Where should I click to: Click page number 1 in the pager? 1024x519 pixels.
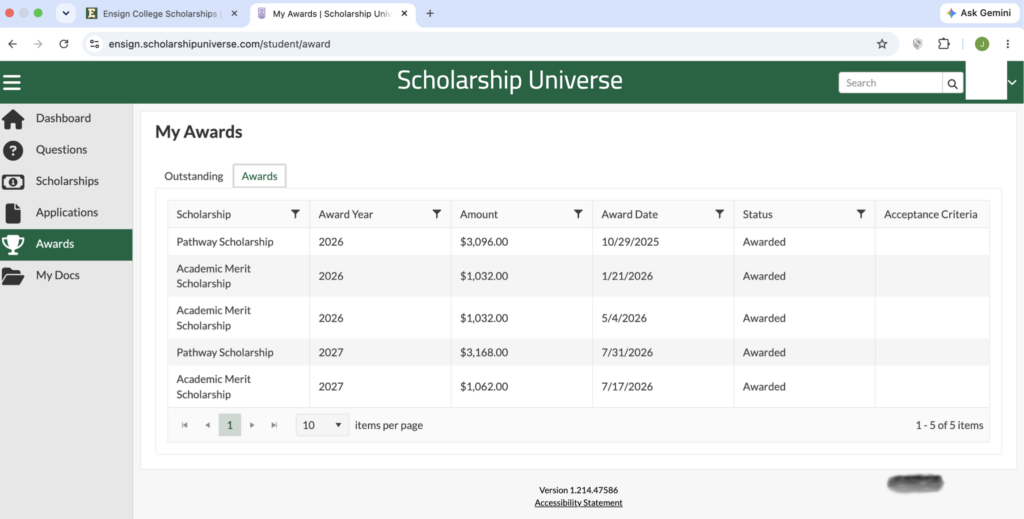tap(230, 425)
